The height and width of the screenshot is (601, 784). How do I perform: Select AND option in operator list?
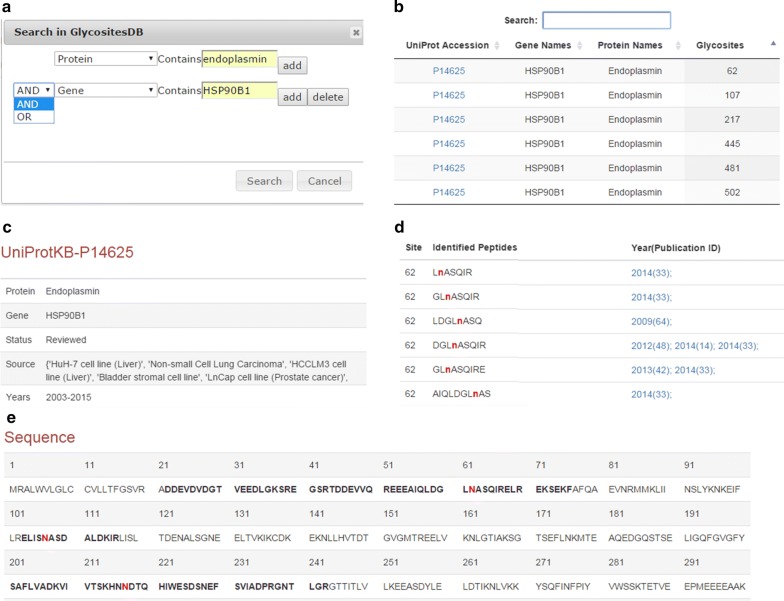click(x=34, y=104)
